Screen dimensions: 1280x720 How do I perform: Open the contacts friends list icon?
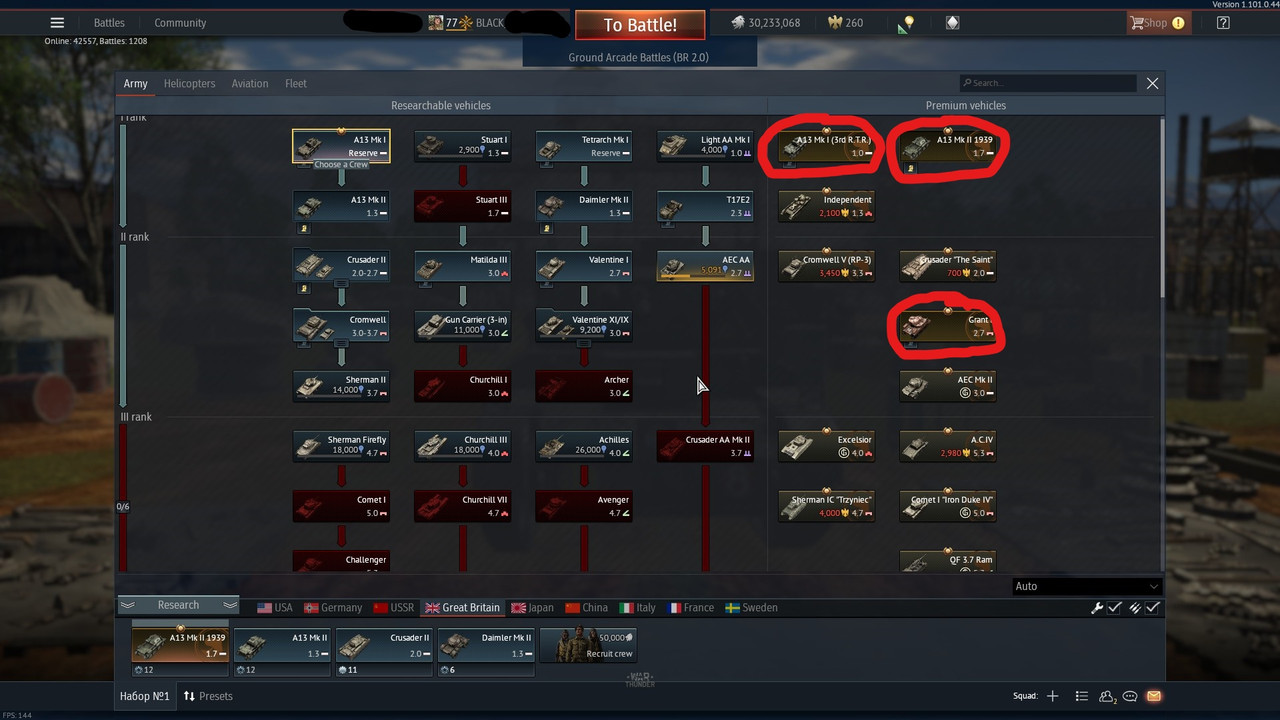click(x=1107, y=696)
